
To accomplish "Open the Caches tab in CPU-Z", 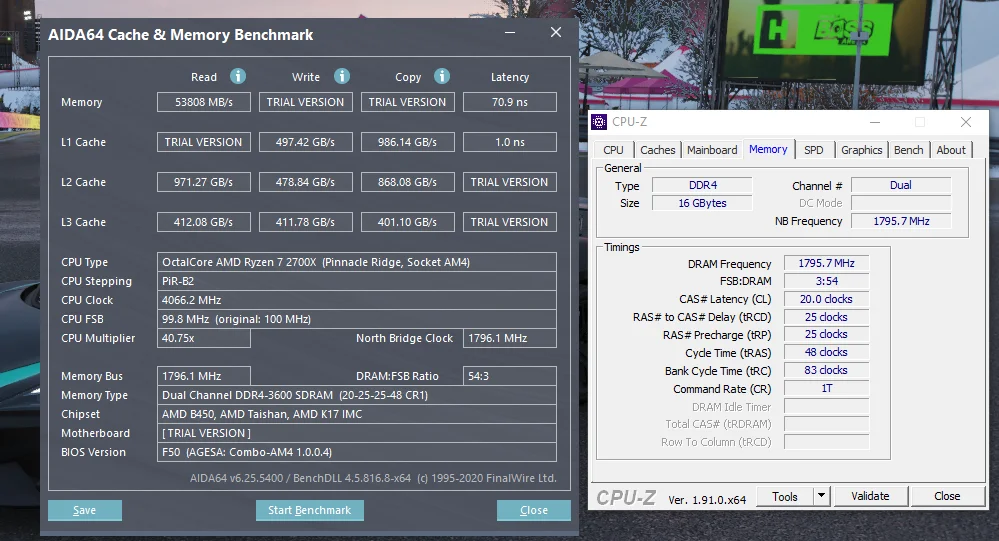I will tap(658, 150).
